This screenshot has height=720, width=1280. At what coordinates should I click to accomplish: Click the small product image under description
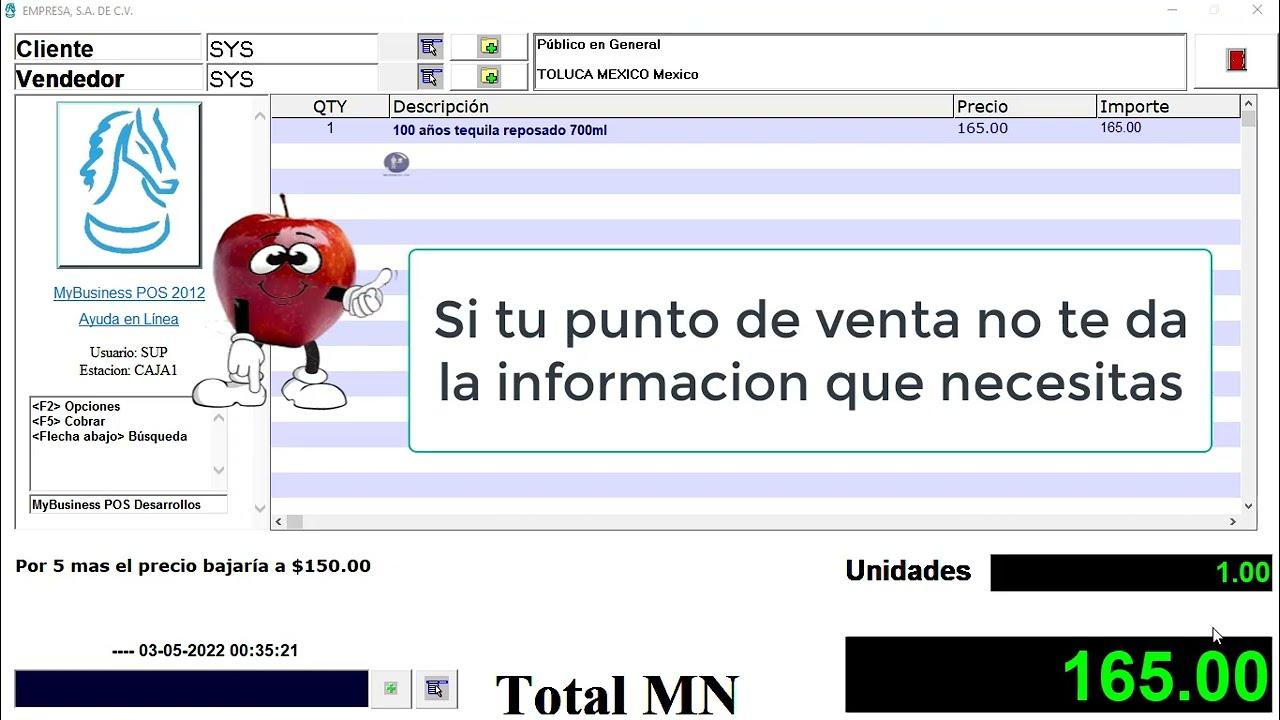396,163
